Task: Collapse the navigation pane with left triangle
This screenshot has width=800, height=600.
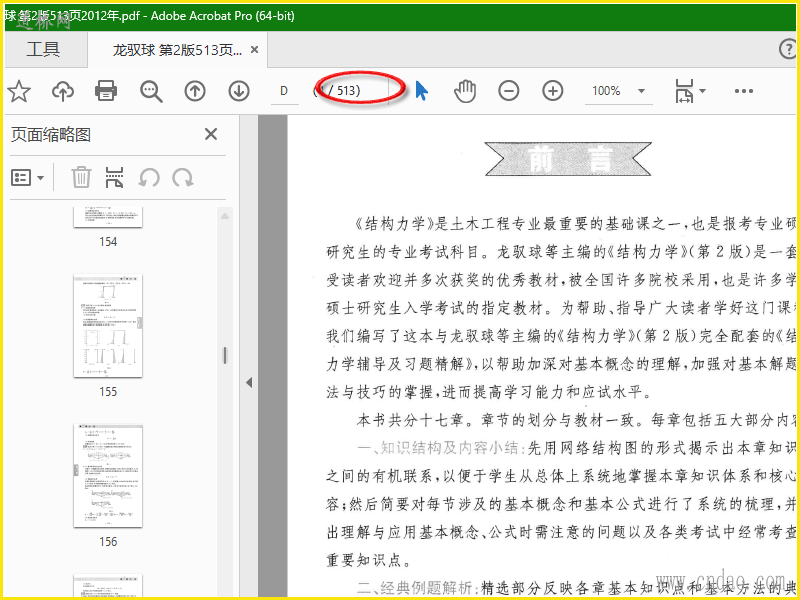Action: pyautogui.click(x=249, y=382)
